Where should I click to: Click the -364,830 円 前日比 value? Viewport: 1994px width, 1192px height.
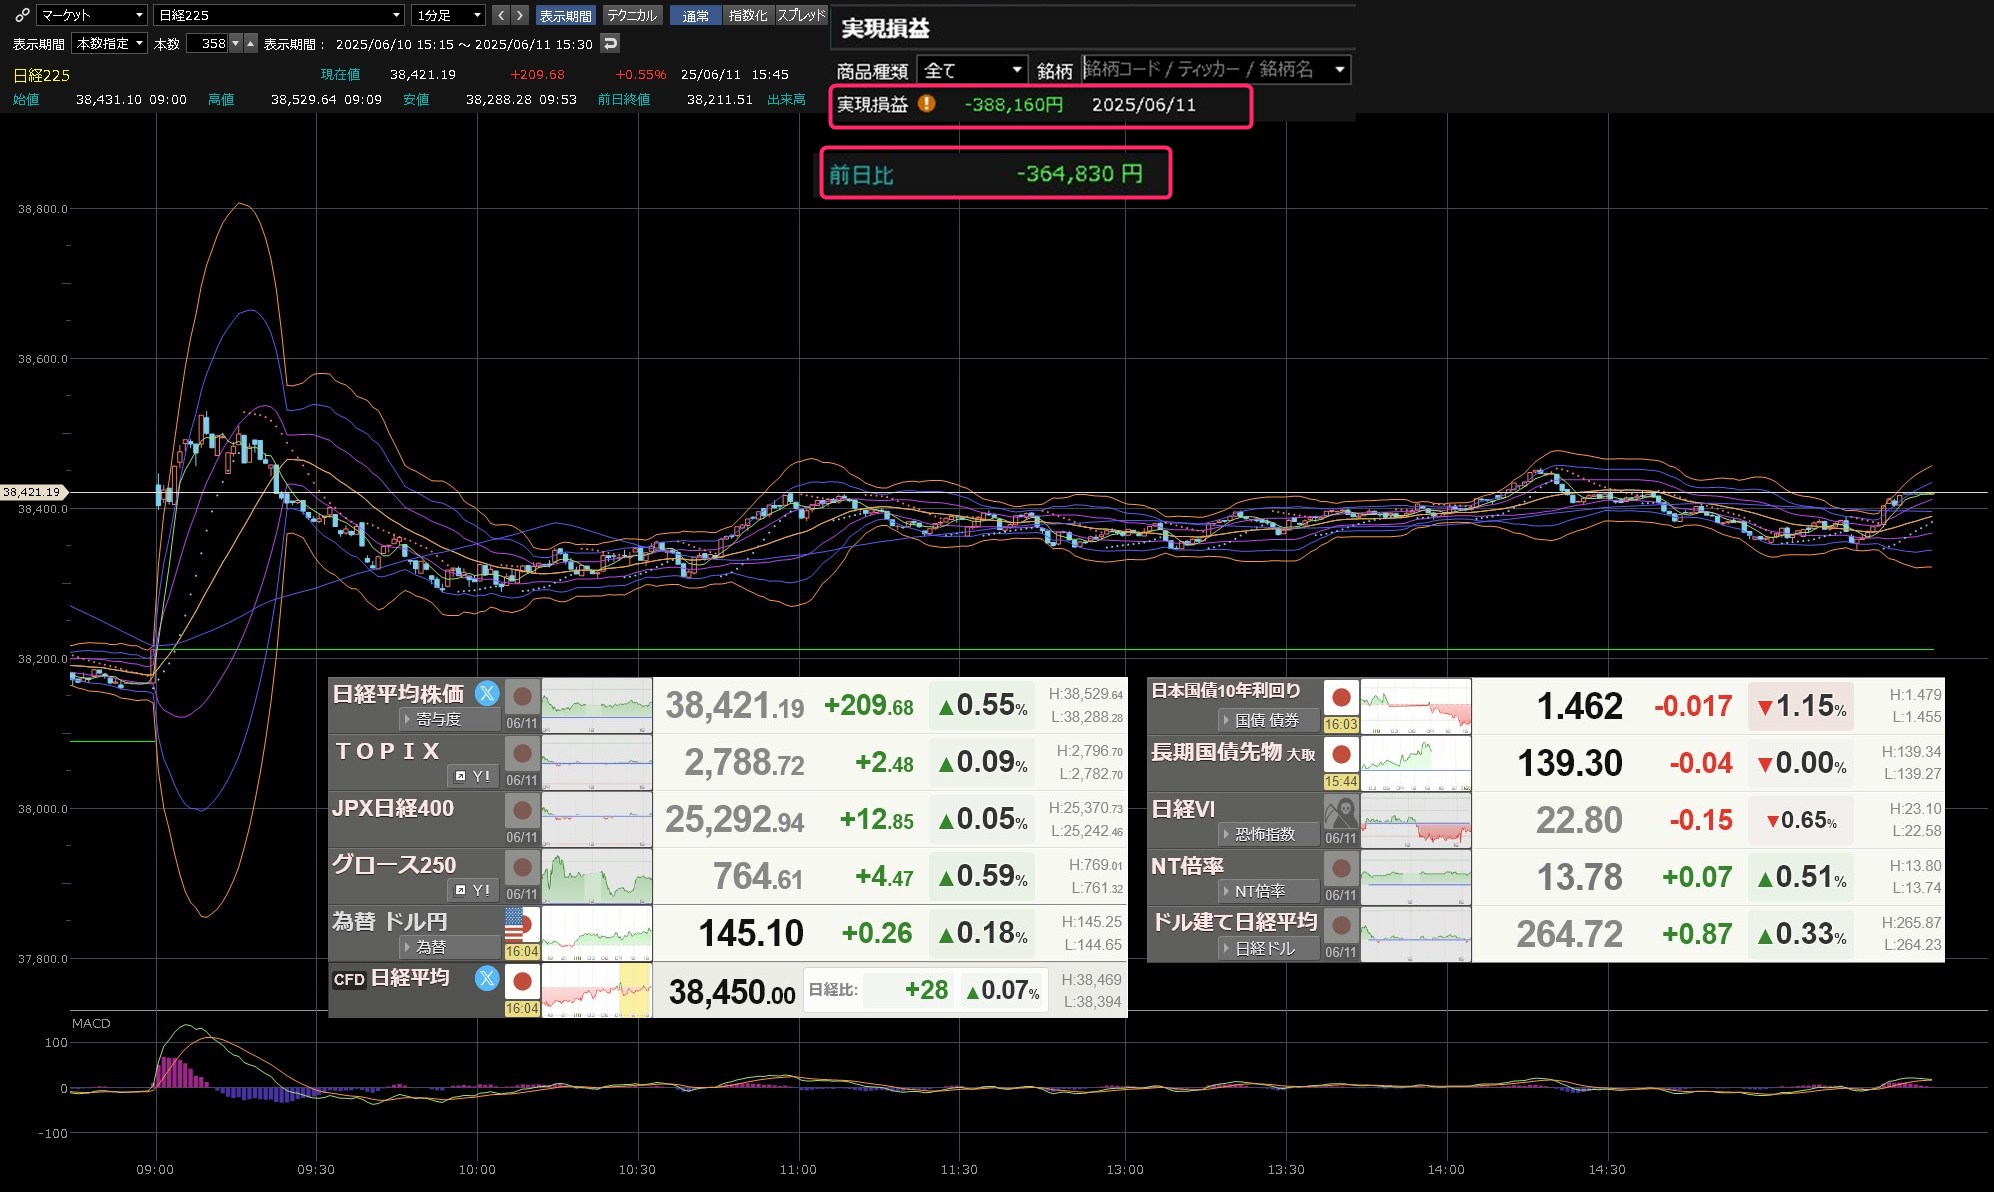pyautogui.click(x=1079, y=174)
